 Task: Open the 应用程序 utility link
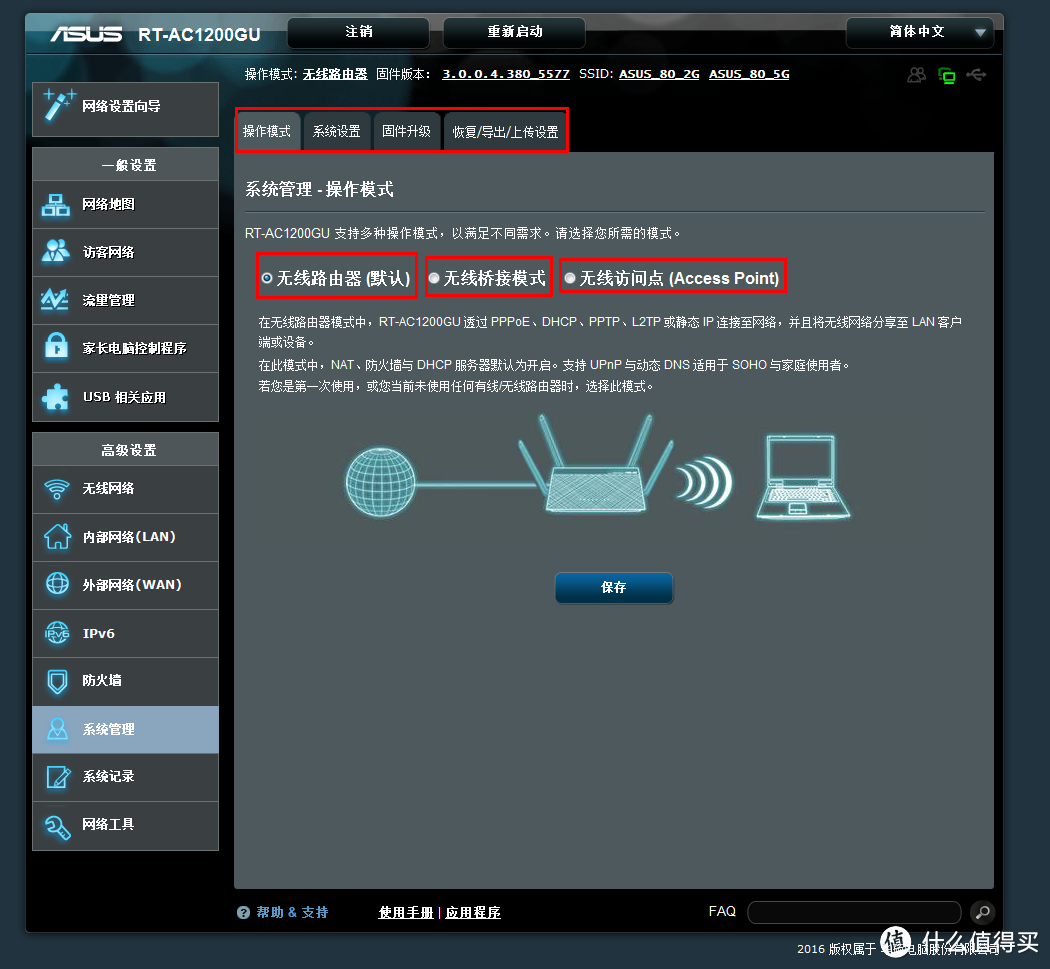click(473, 912)
